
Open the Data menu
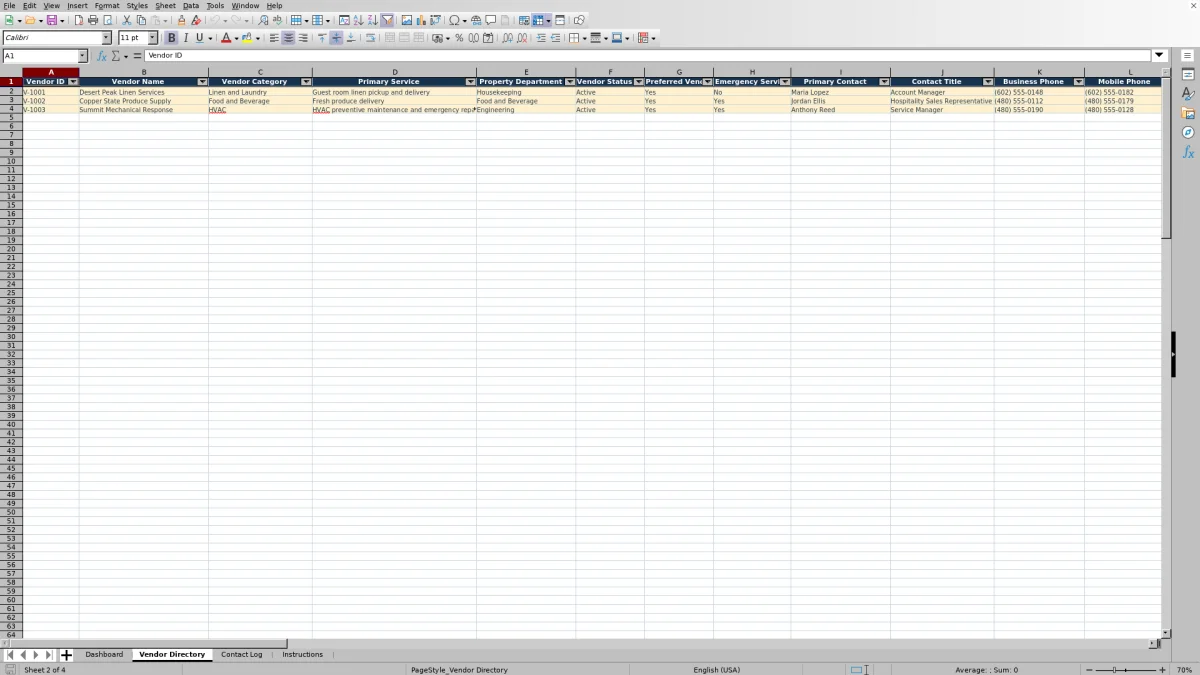(191, 6)
